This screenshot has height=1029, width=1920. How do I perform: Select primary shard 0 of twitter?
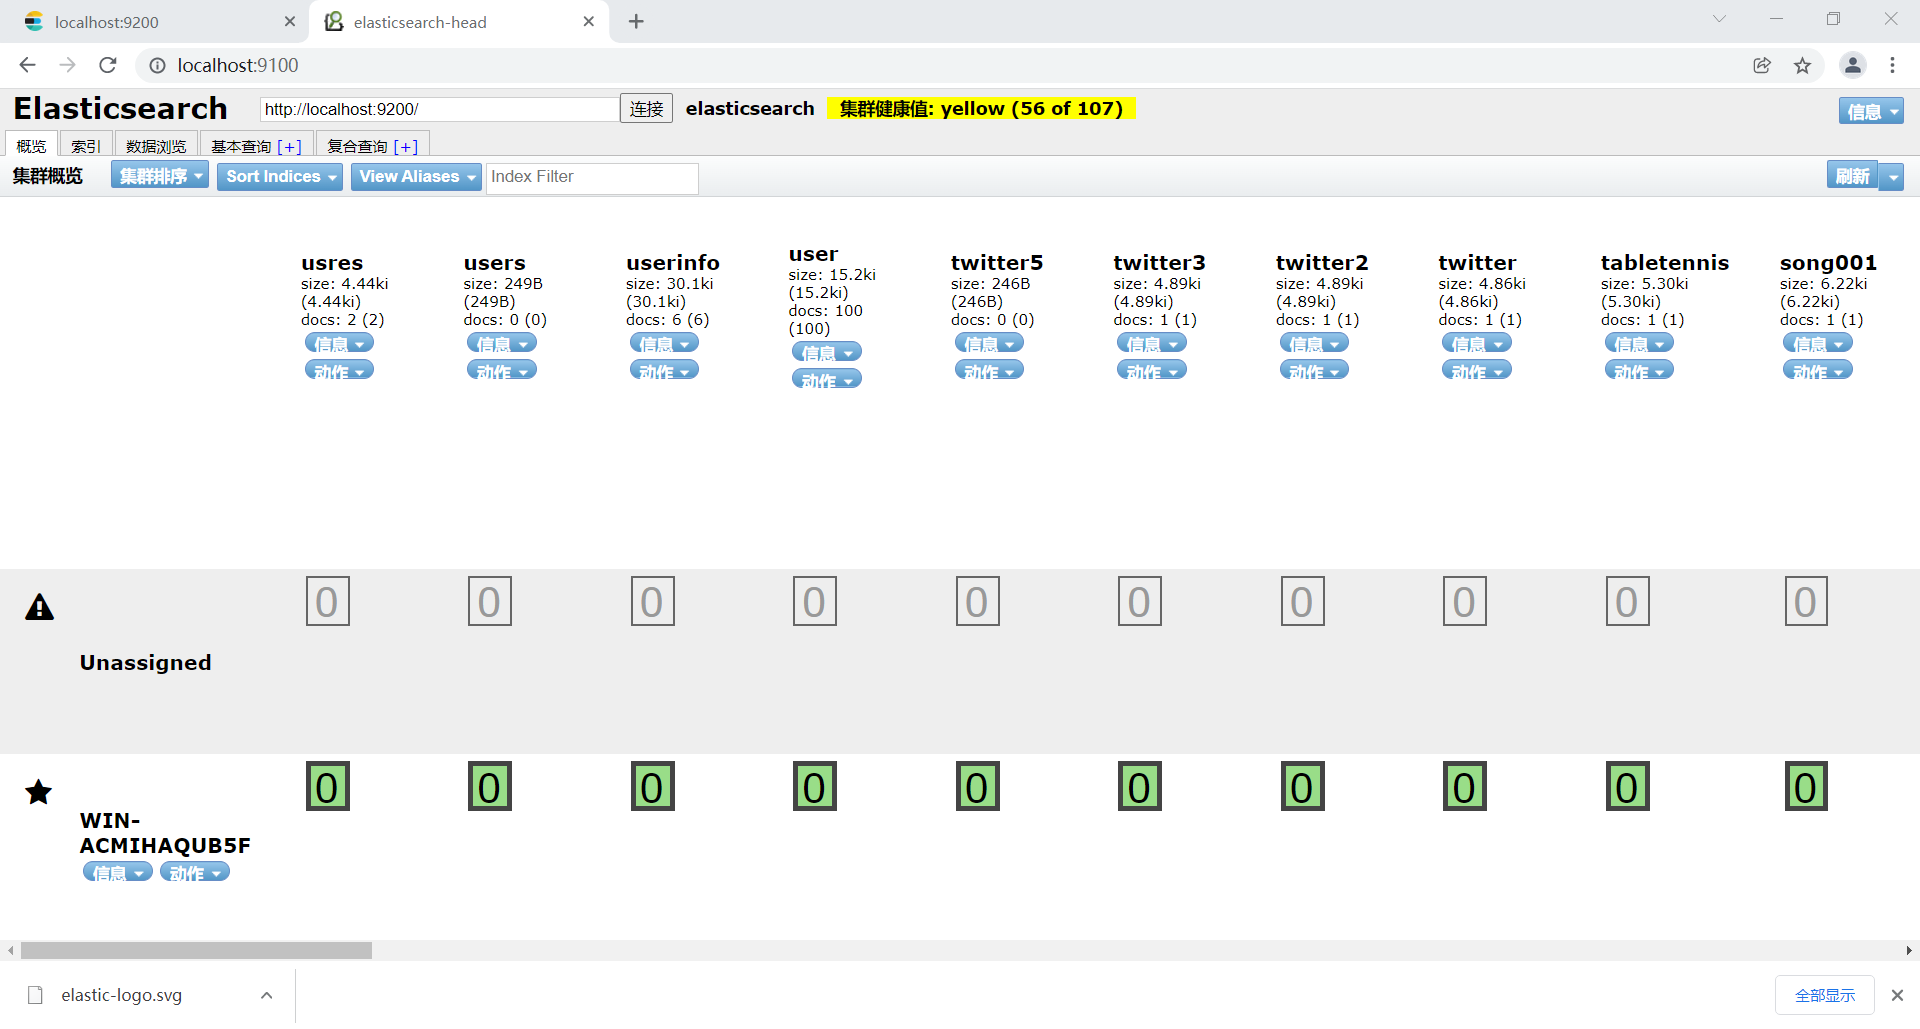point(1464,786)
